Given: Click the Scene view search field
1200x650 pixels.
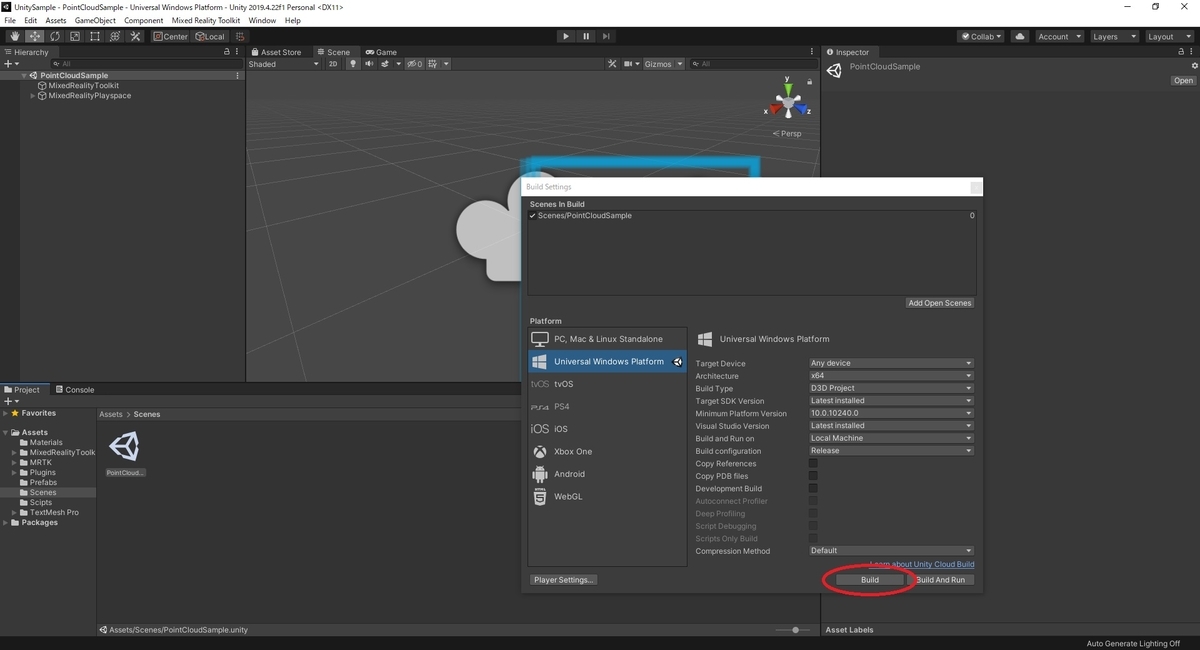Looking at the screenshot, I should 752,64.
